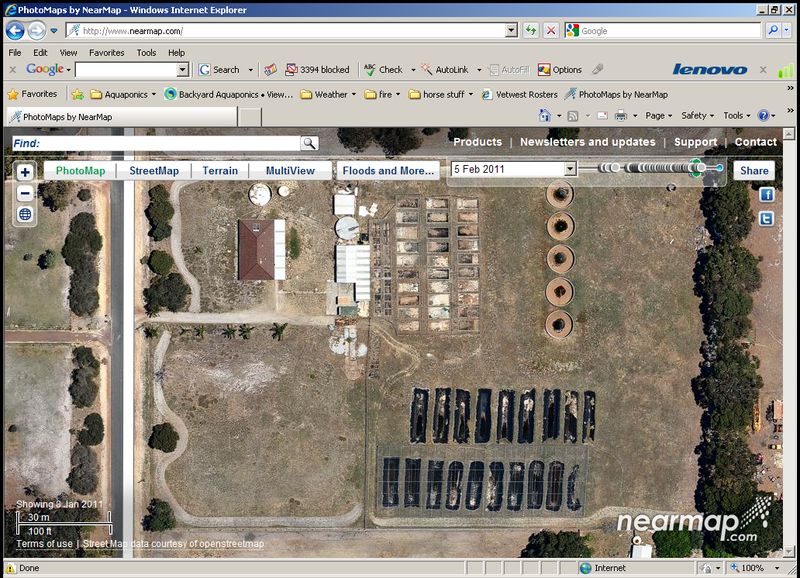The height and width of the screenshot is (578, 800).
Task: Expand the Floods and More menu
Action: (x=388, y=171)
